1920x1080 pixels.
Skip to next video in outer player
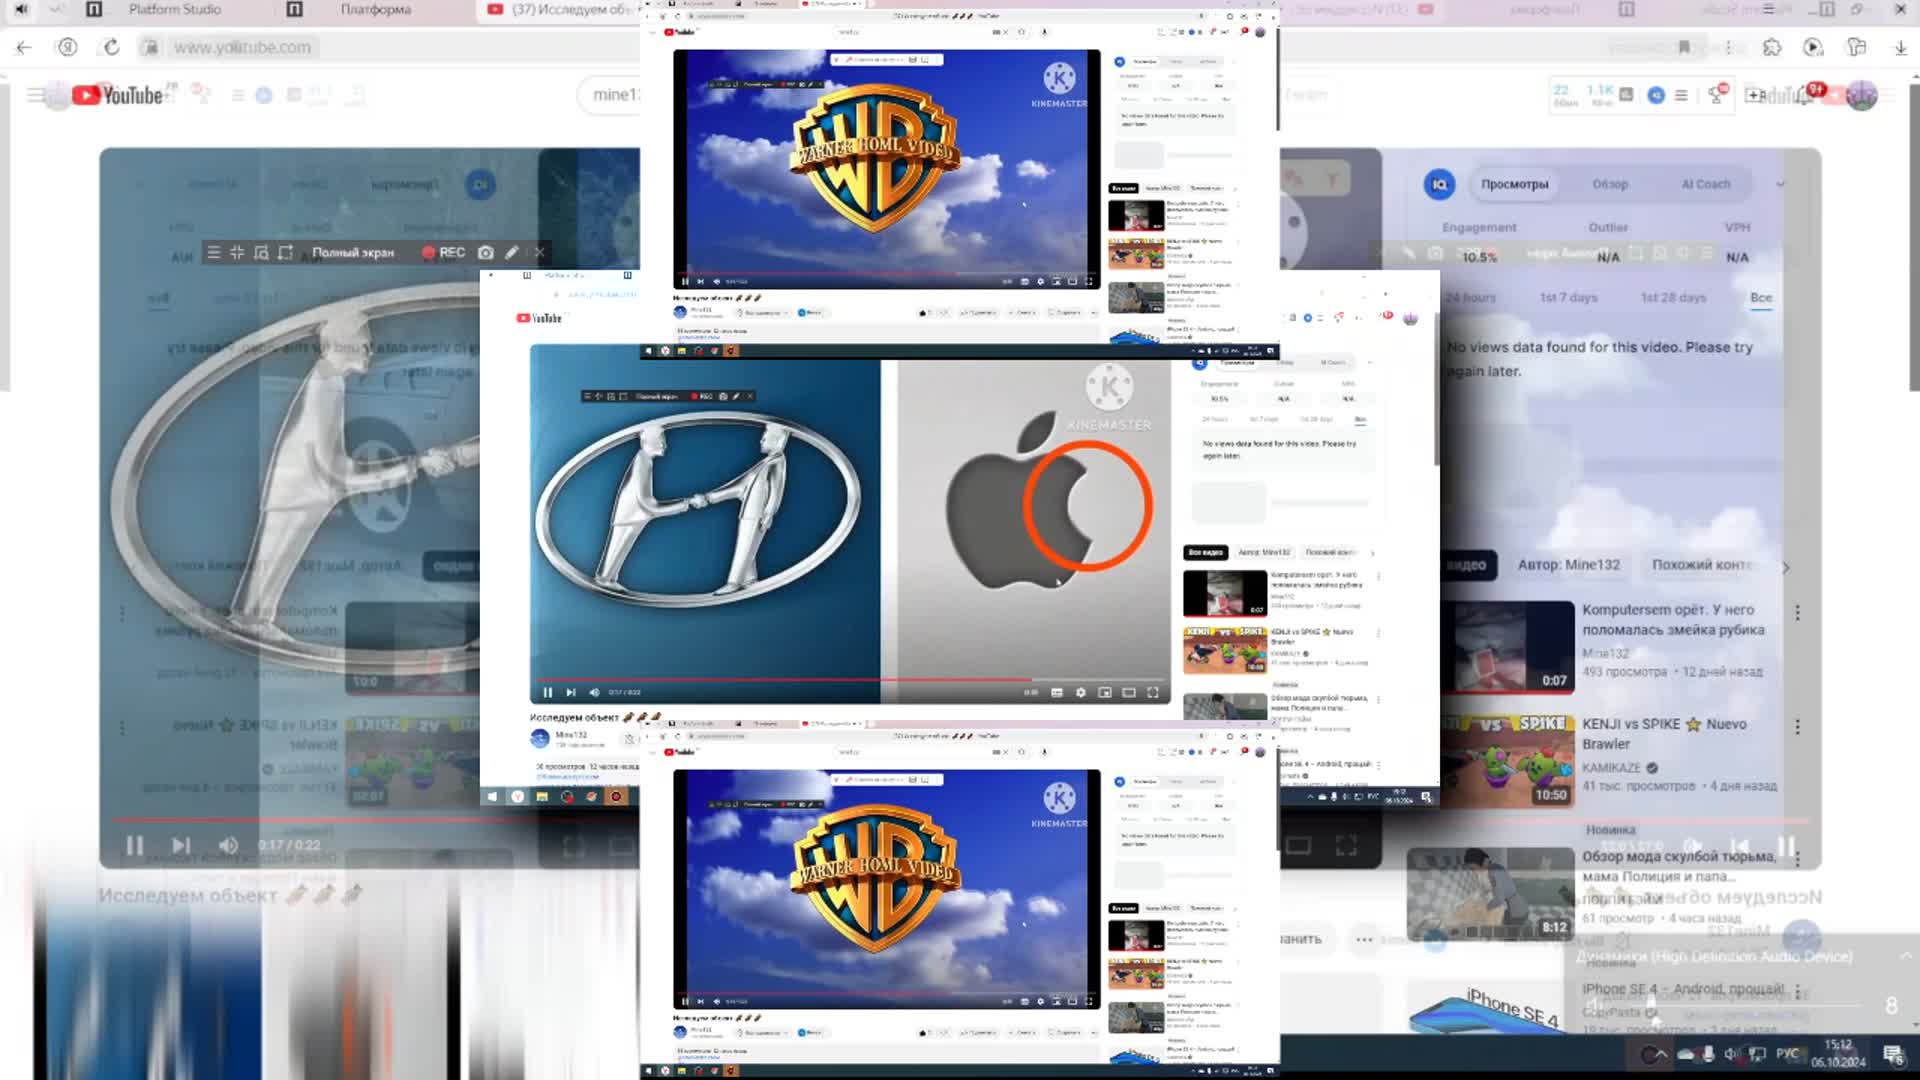coord(181,845)
